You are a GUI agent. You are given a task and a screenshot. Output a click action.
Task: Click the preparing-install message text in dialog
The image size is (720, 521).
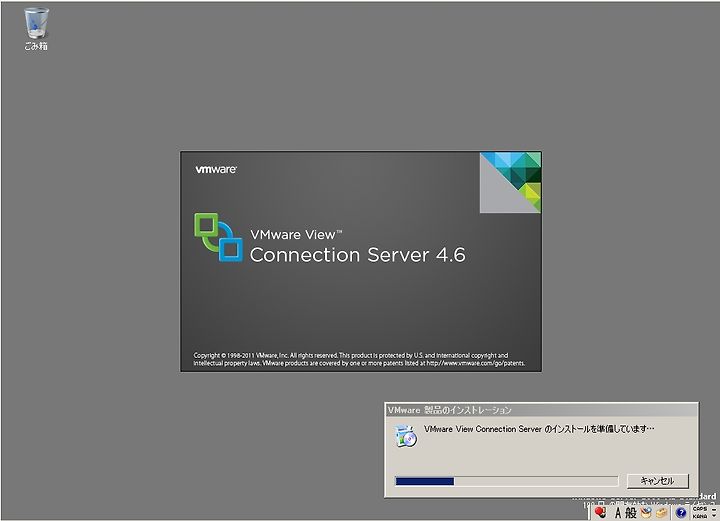[x=539, y=429]
